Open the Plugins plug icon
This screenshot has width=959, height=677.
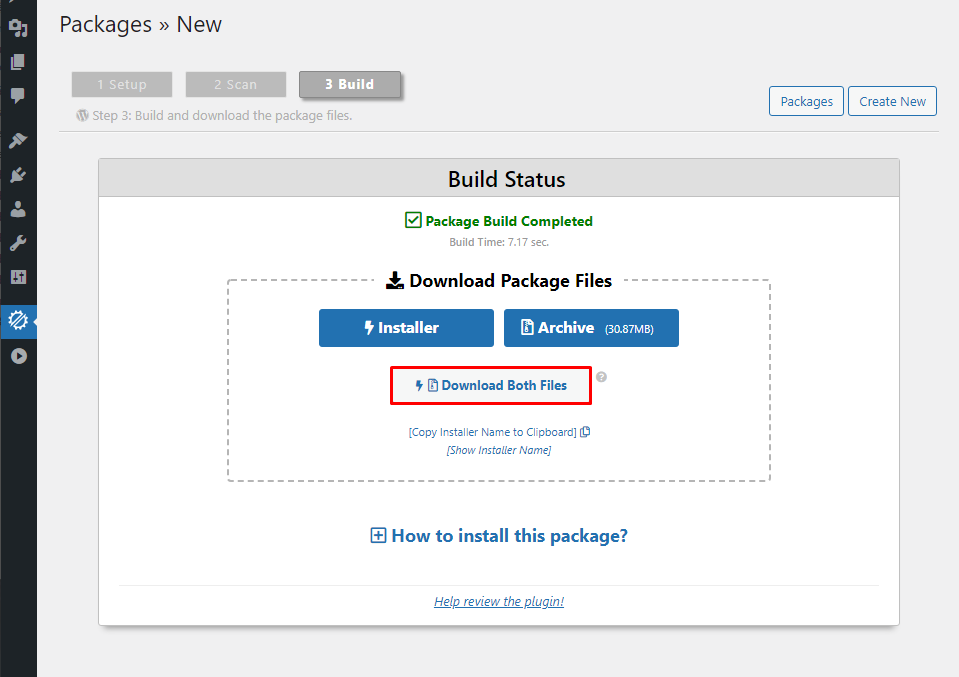tap(18, 175)
